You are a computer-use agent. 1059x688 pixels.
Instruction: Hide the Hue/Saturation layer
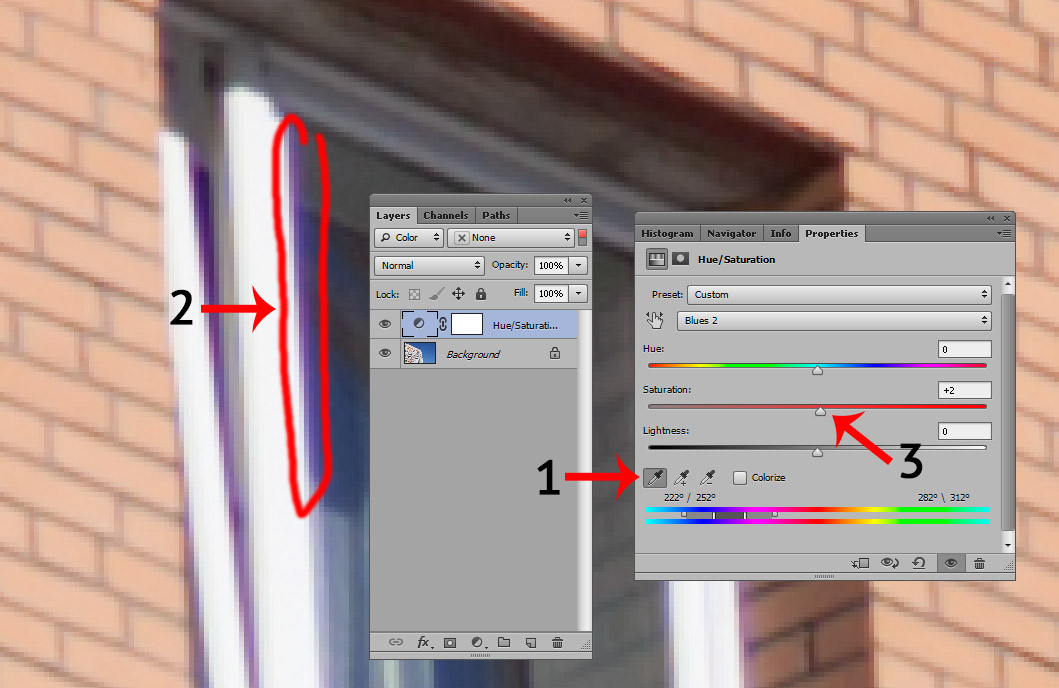(385, 324)
